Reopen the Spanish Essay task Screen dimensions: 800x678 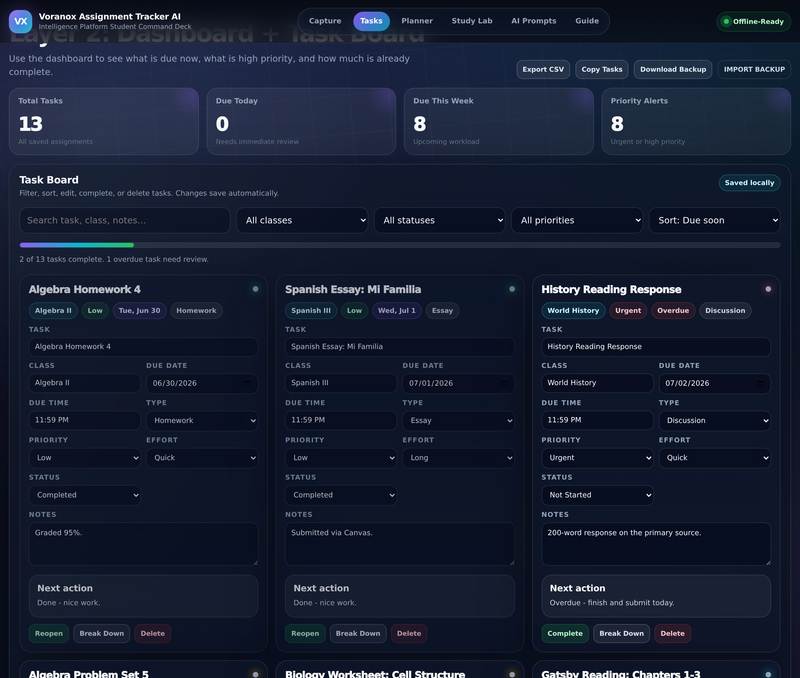coord(305,633)
